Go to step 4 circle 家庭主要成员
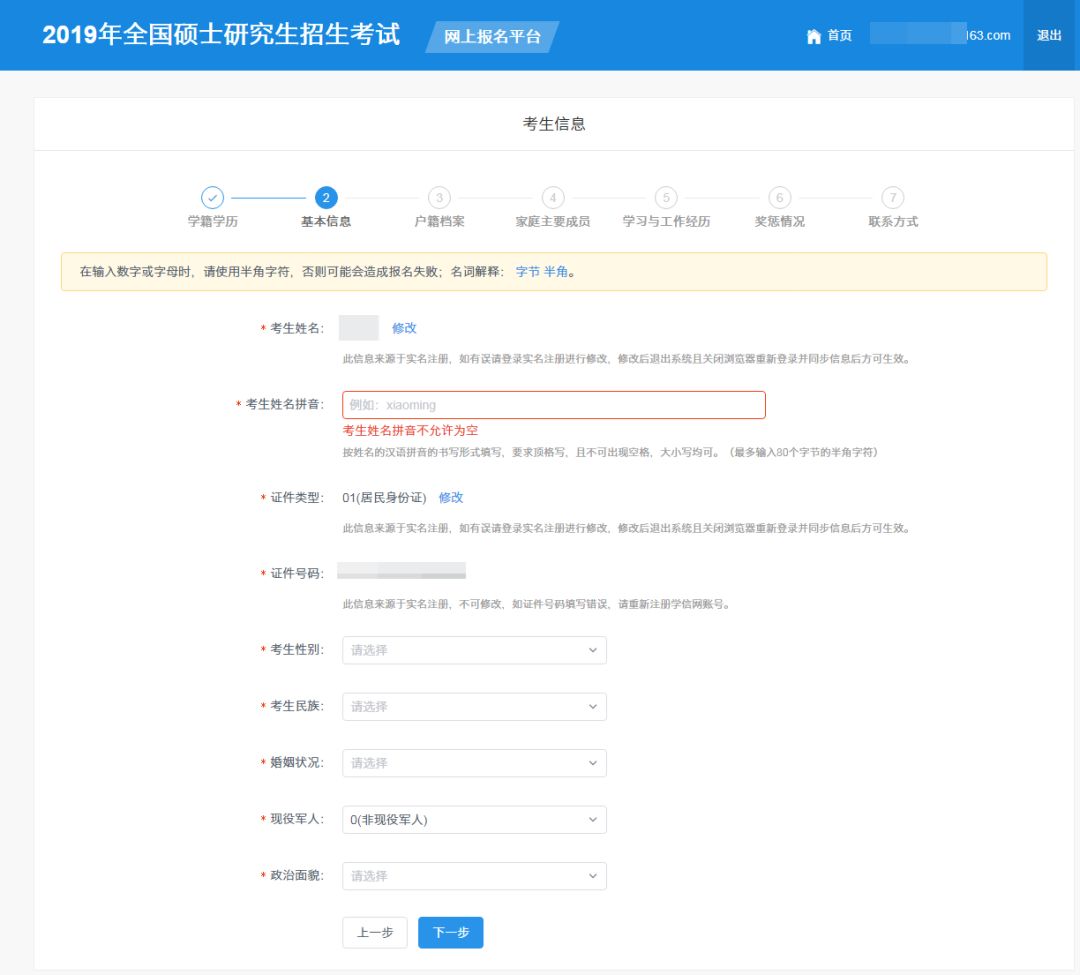The height and width of the screenshot is (975, 1080). pyautogui.click(x=553, y=198)
